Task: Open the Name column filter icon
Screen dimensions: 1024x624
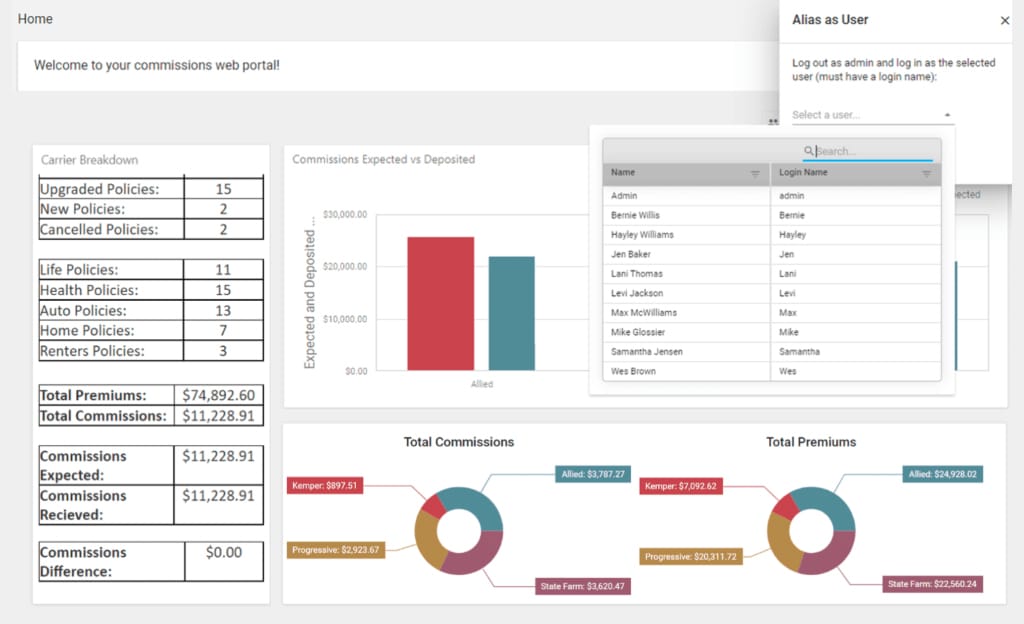Action: point(755,174)
